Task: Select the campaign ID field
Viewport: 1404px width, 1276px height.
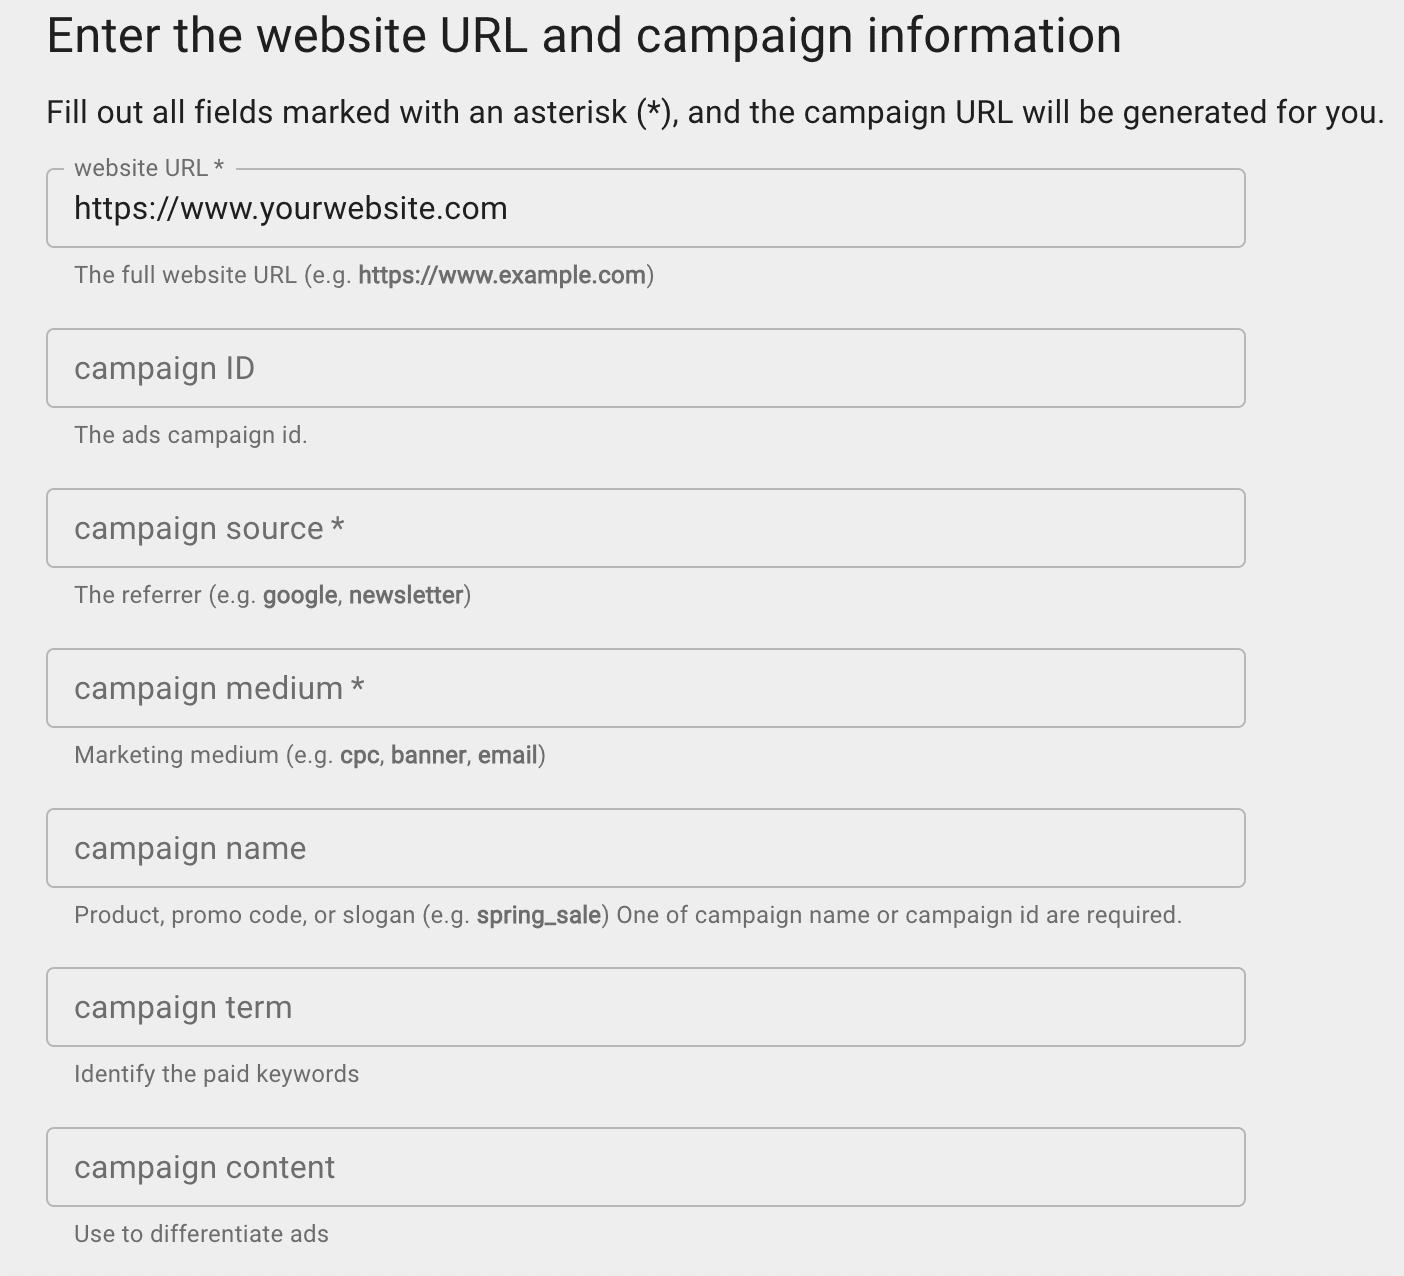Action: (x=645, y=368)
